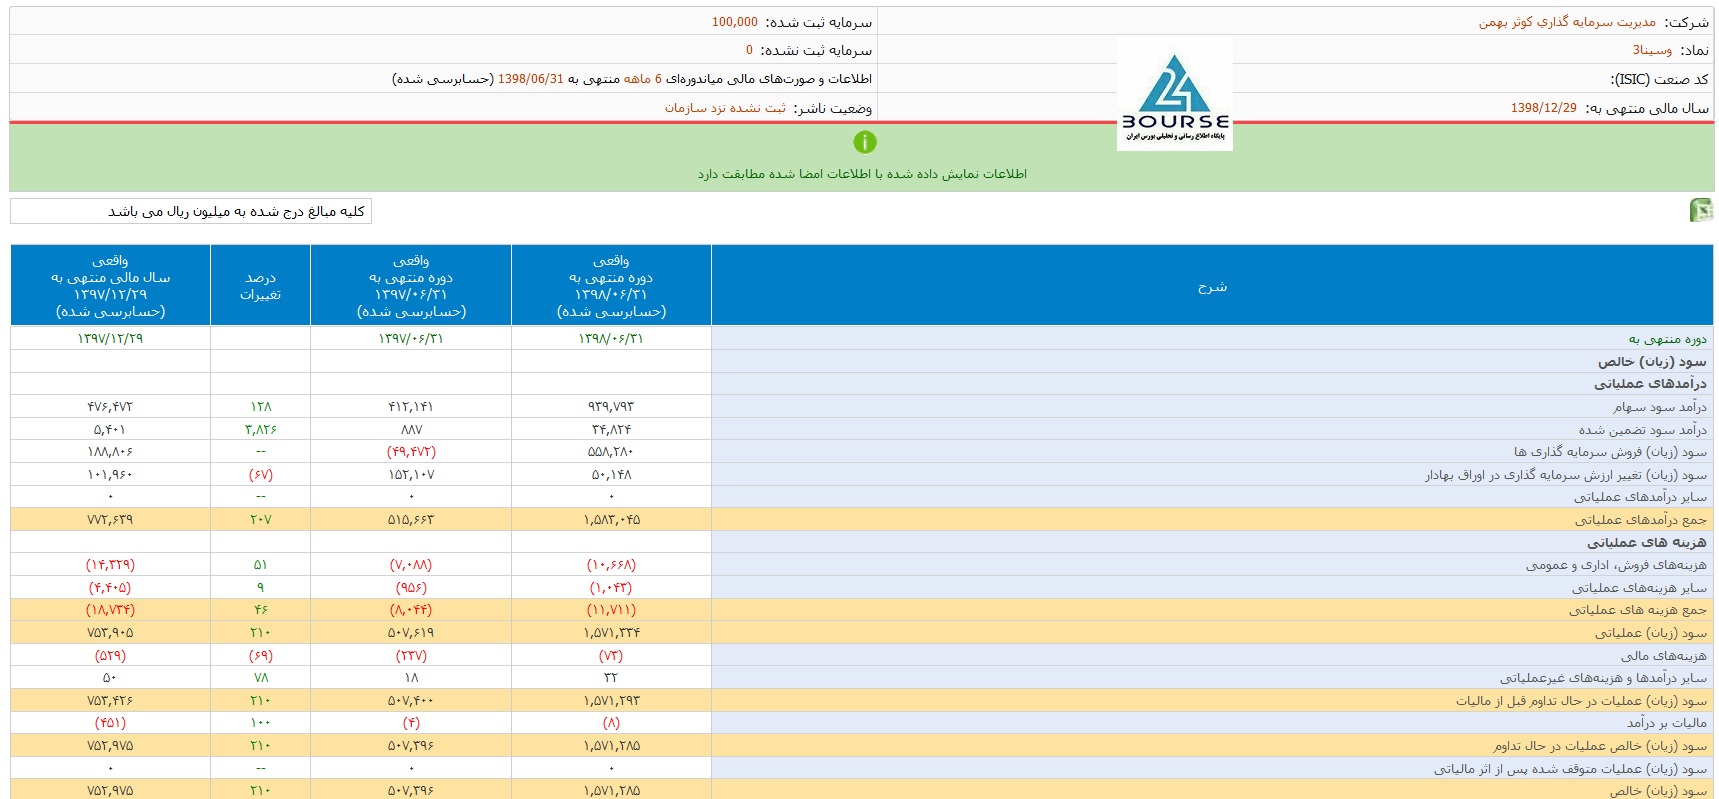Click the شرح column header
Viewport: 1719px width, 799px height.
click(x=1212, y=286)
